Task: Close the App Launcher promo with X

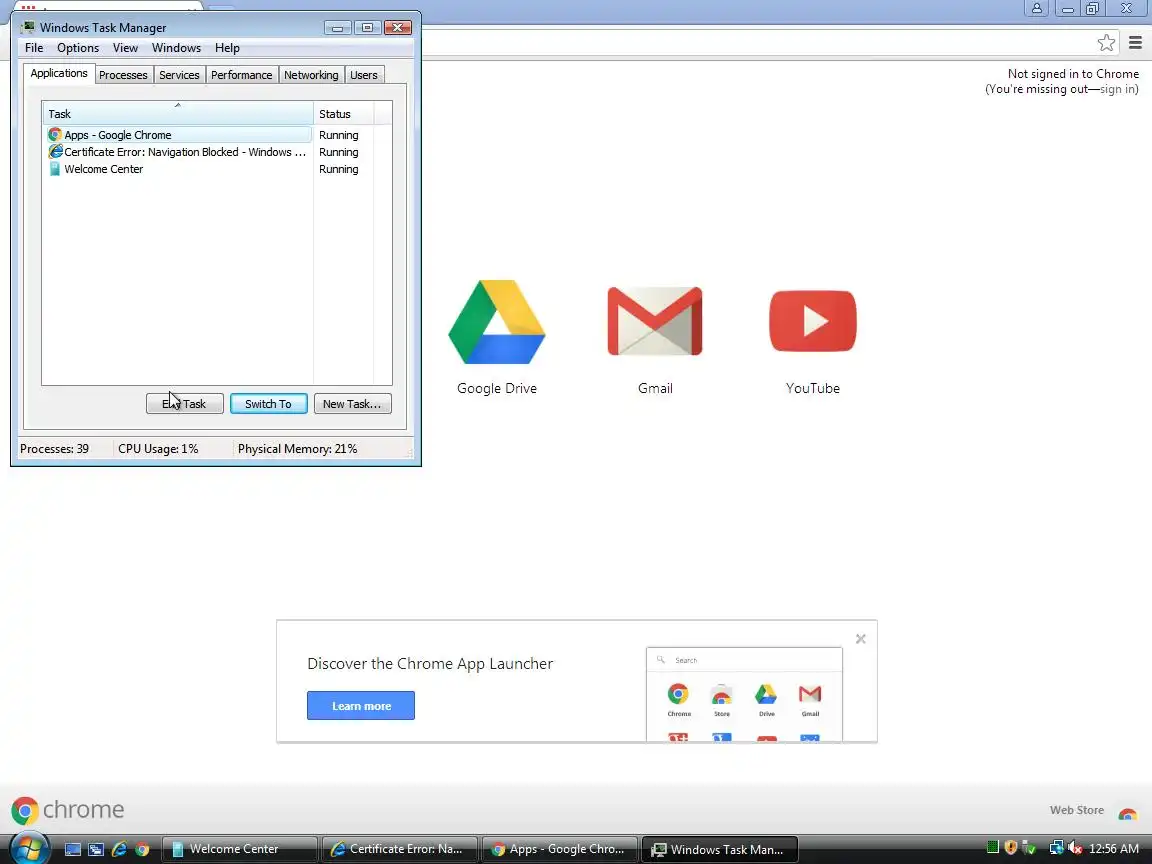Action: click(860, 639)
